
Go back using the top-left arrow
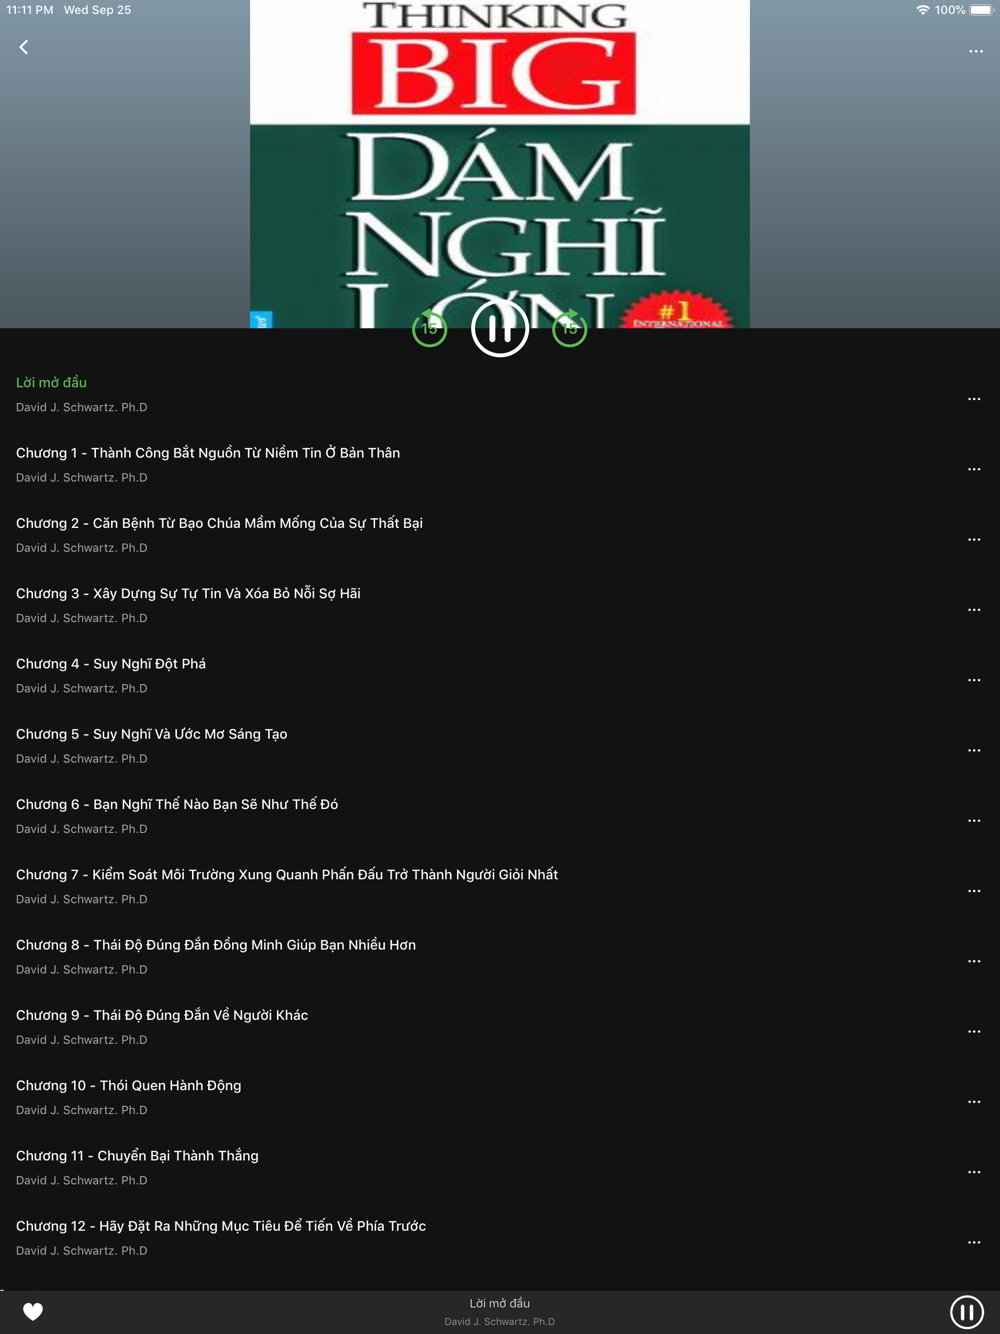tap(24, 47)
